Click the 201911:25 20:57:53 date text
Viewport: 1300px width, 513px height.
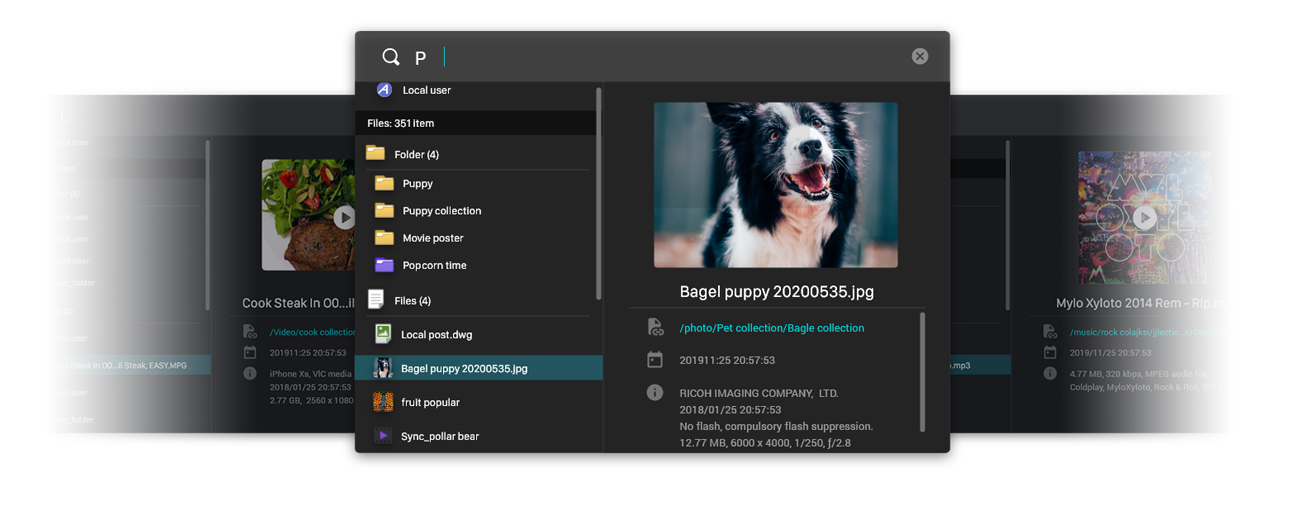727,360
